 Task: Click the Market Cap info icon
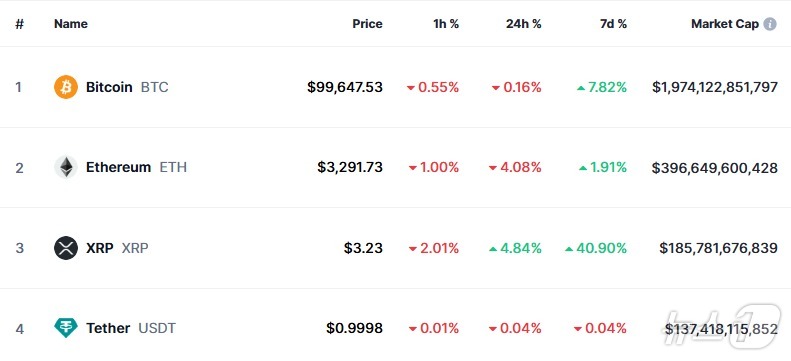(x=770, y=24)
